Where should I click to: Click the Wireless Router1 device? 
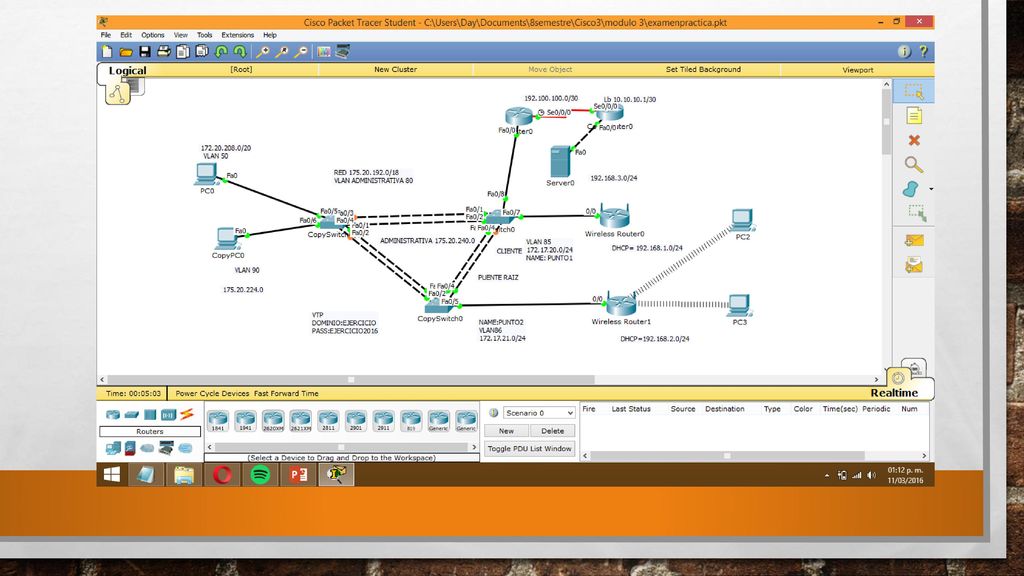(620, 304)
